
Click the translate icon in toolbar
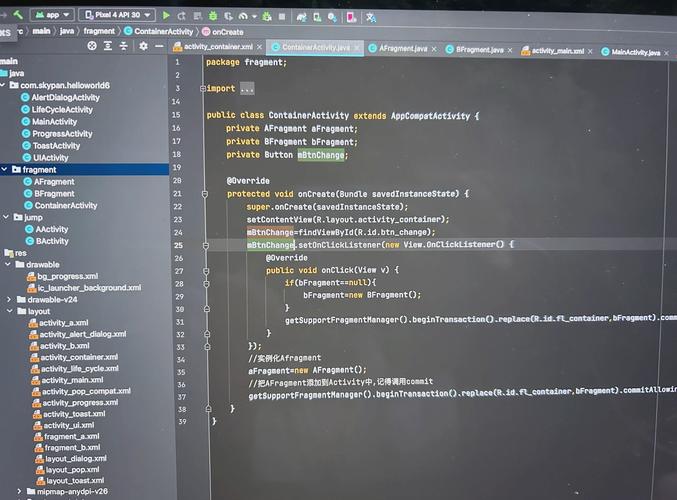[x=371, y=18]
